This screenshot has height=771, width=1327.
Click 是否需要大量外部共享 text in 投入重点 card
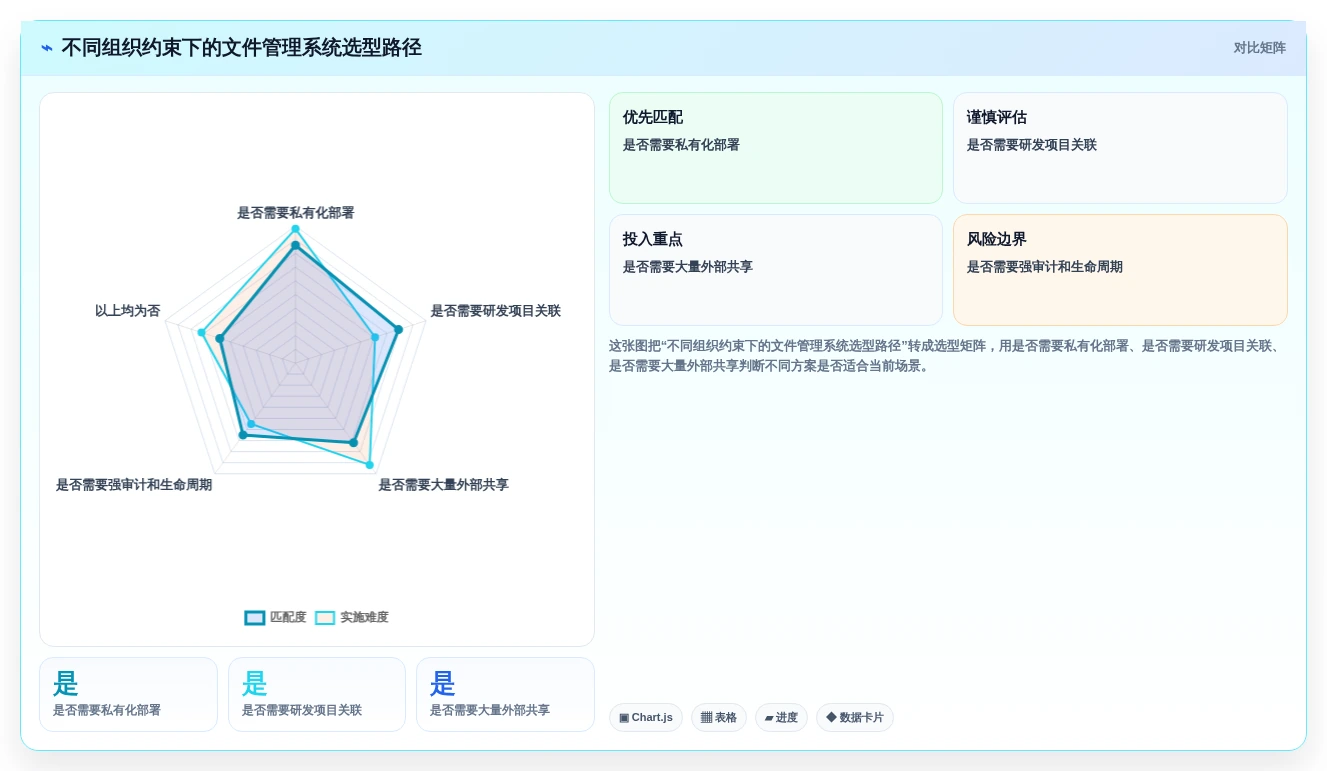688,267
